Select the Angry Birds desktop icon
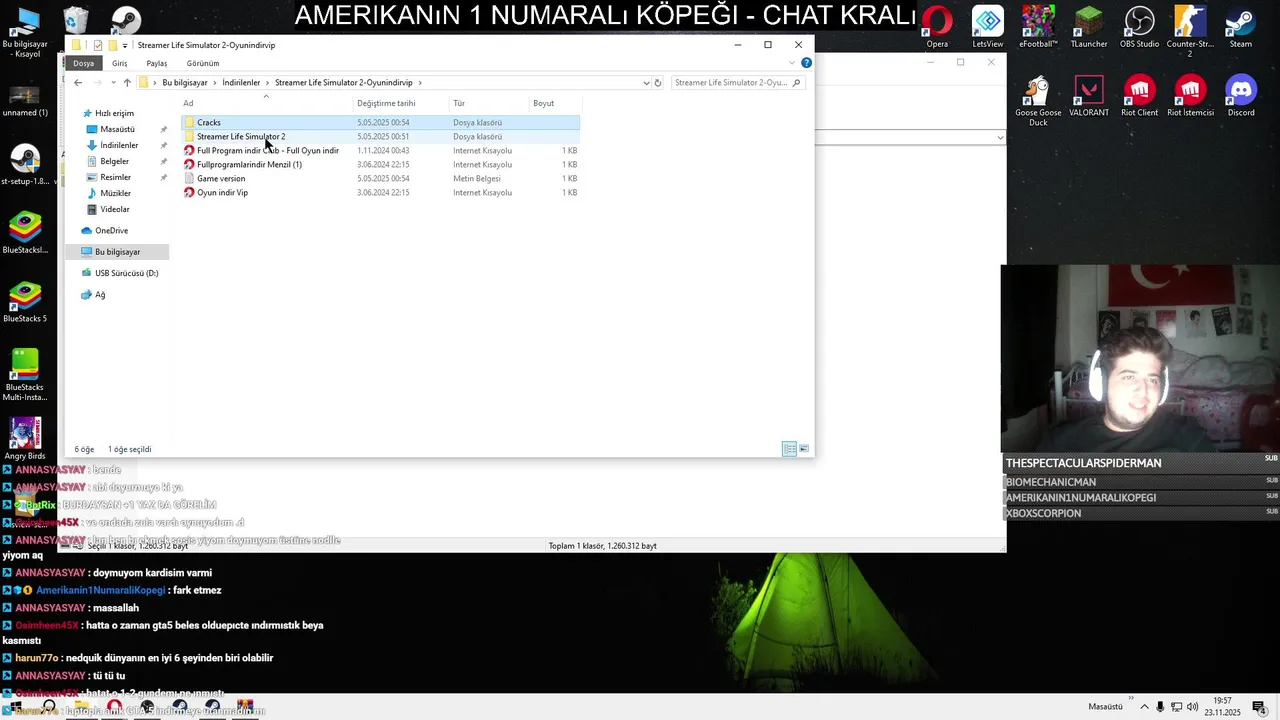The height and width of the screenshot is (720, 1280). tap(25, 438)
